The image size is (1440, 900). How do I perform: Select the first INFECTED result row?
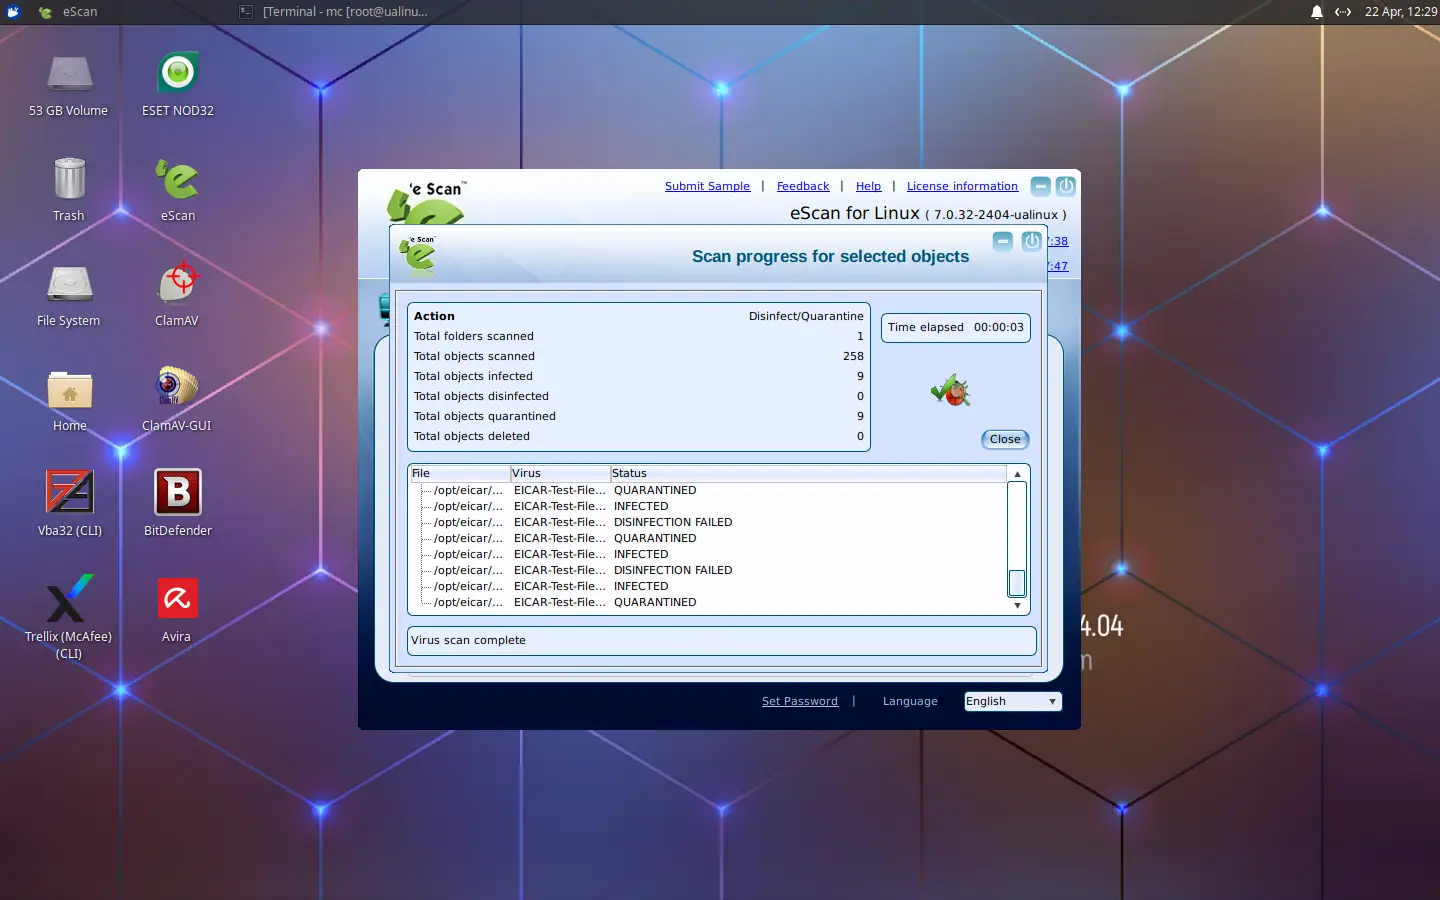point(710,506)
